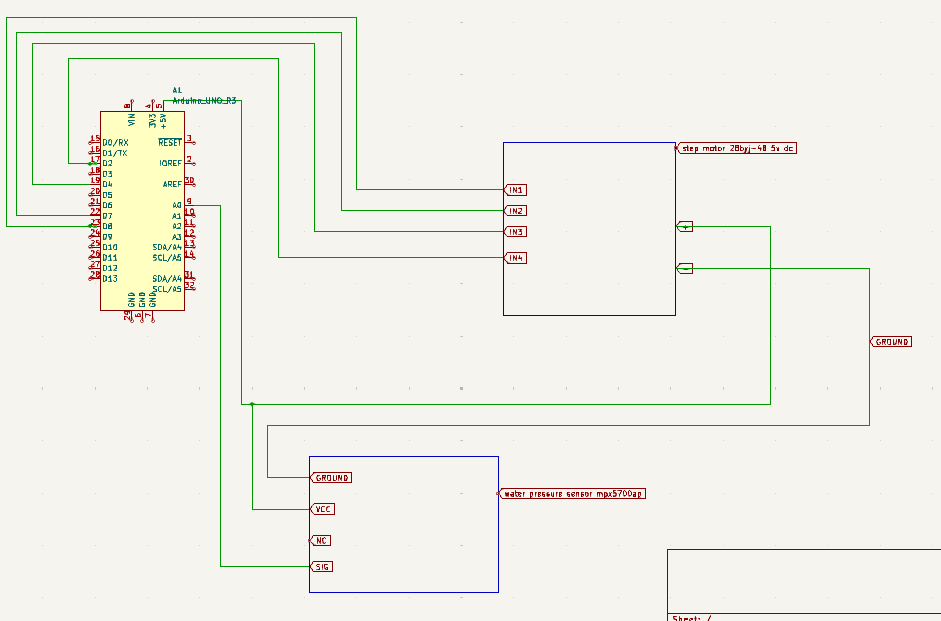
Task: Select the A0 analog pin of the Arduino
Action: click(x=178, y=204)
